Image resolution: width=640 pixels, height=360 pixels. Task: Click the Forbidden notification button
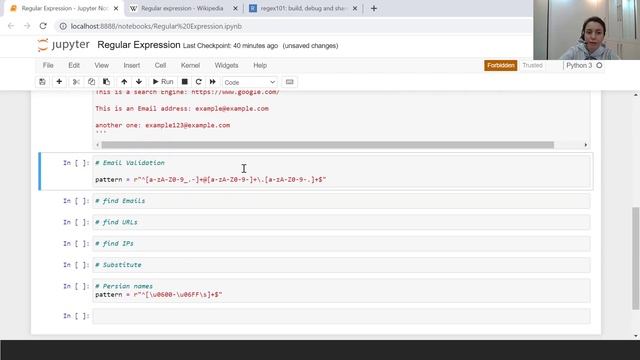tap(500, 65)
